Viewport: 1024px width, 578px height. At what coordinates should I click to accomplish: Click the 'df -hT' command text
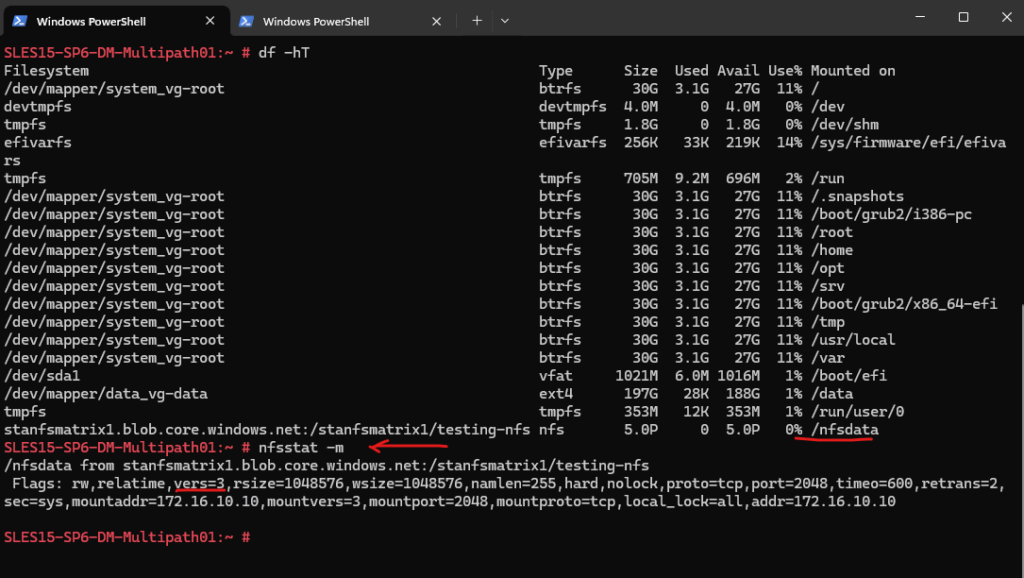click(284, 52)
